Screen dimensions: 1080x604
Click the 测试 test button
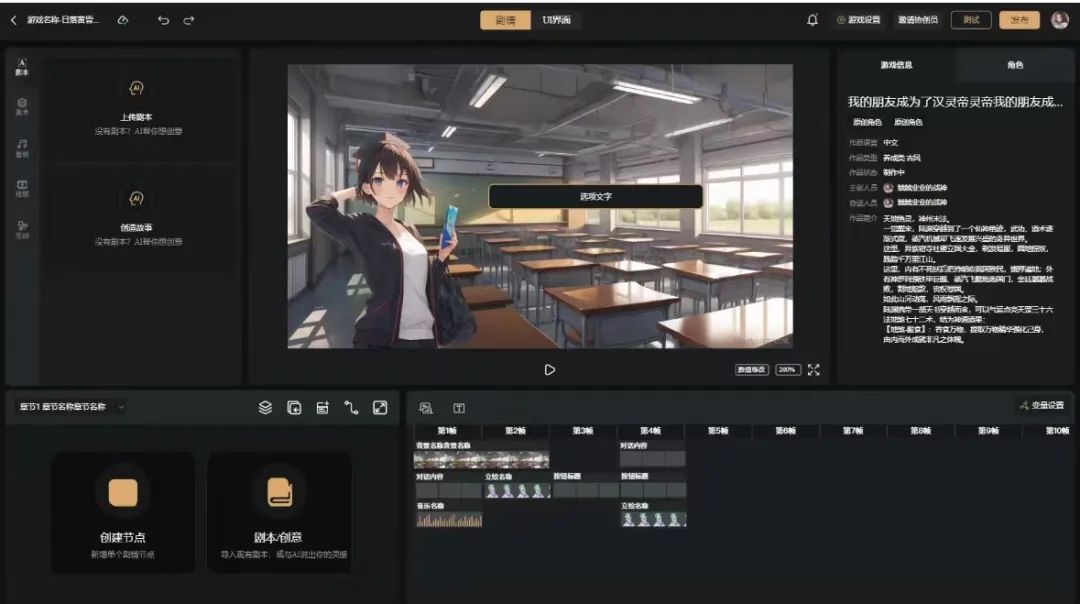pyautogui.click(x=970, y=20)
